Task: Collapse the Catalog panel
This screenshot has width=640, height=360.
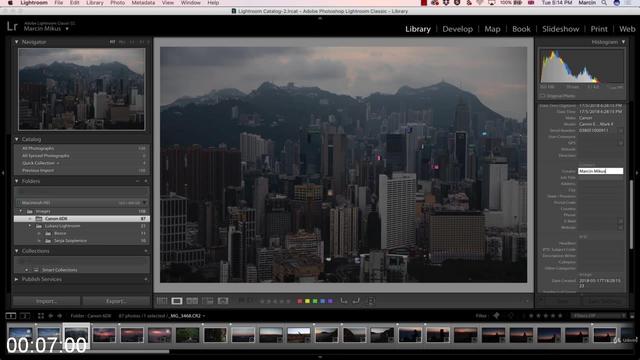Action: [17, 139]
